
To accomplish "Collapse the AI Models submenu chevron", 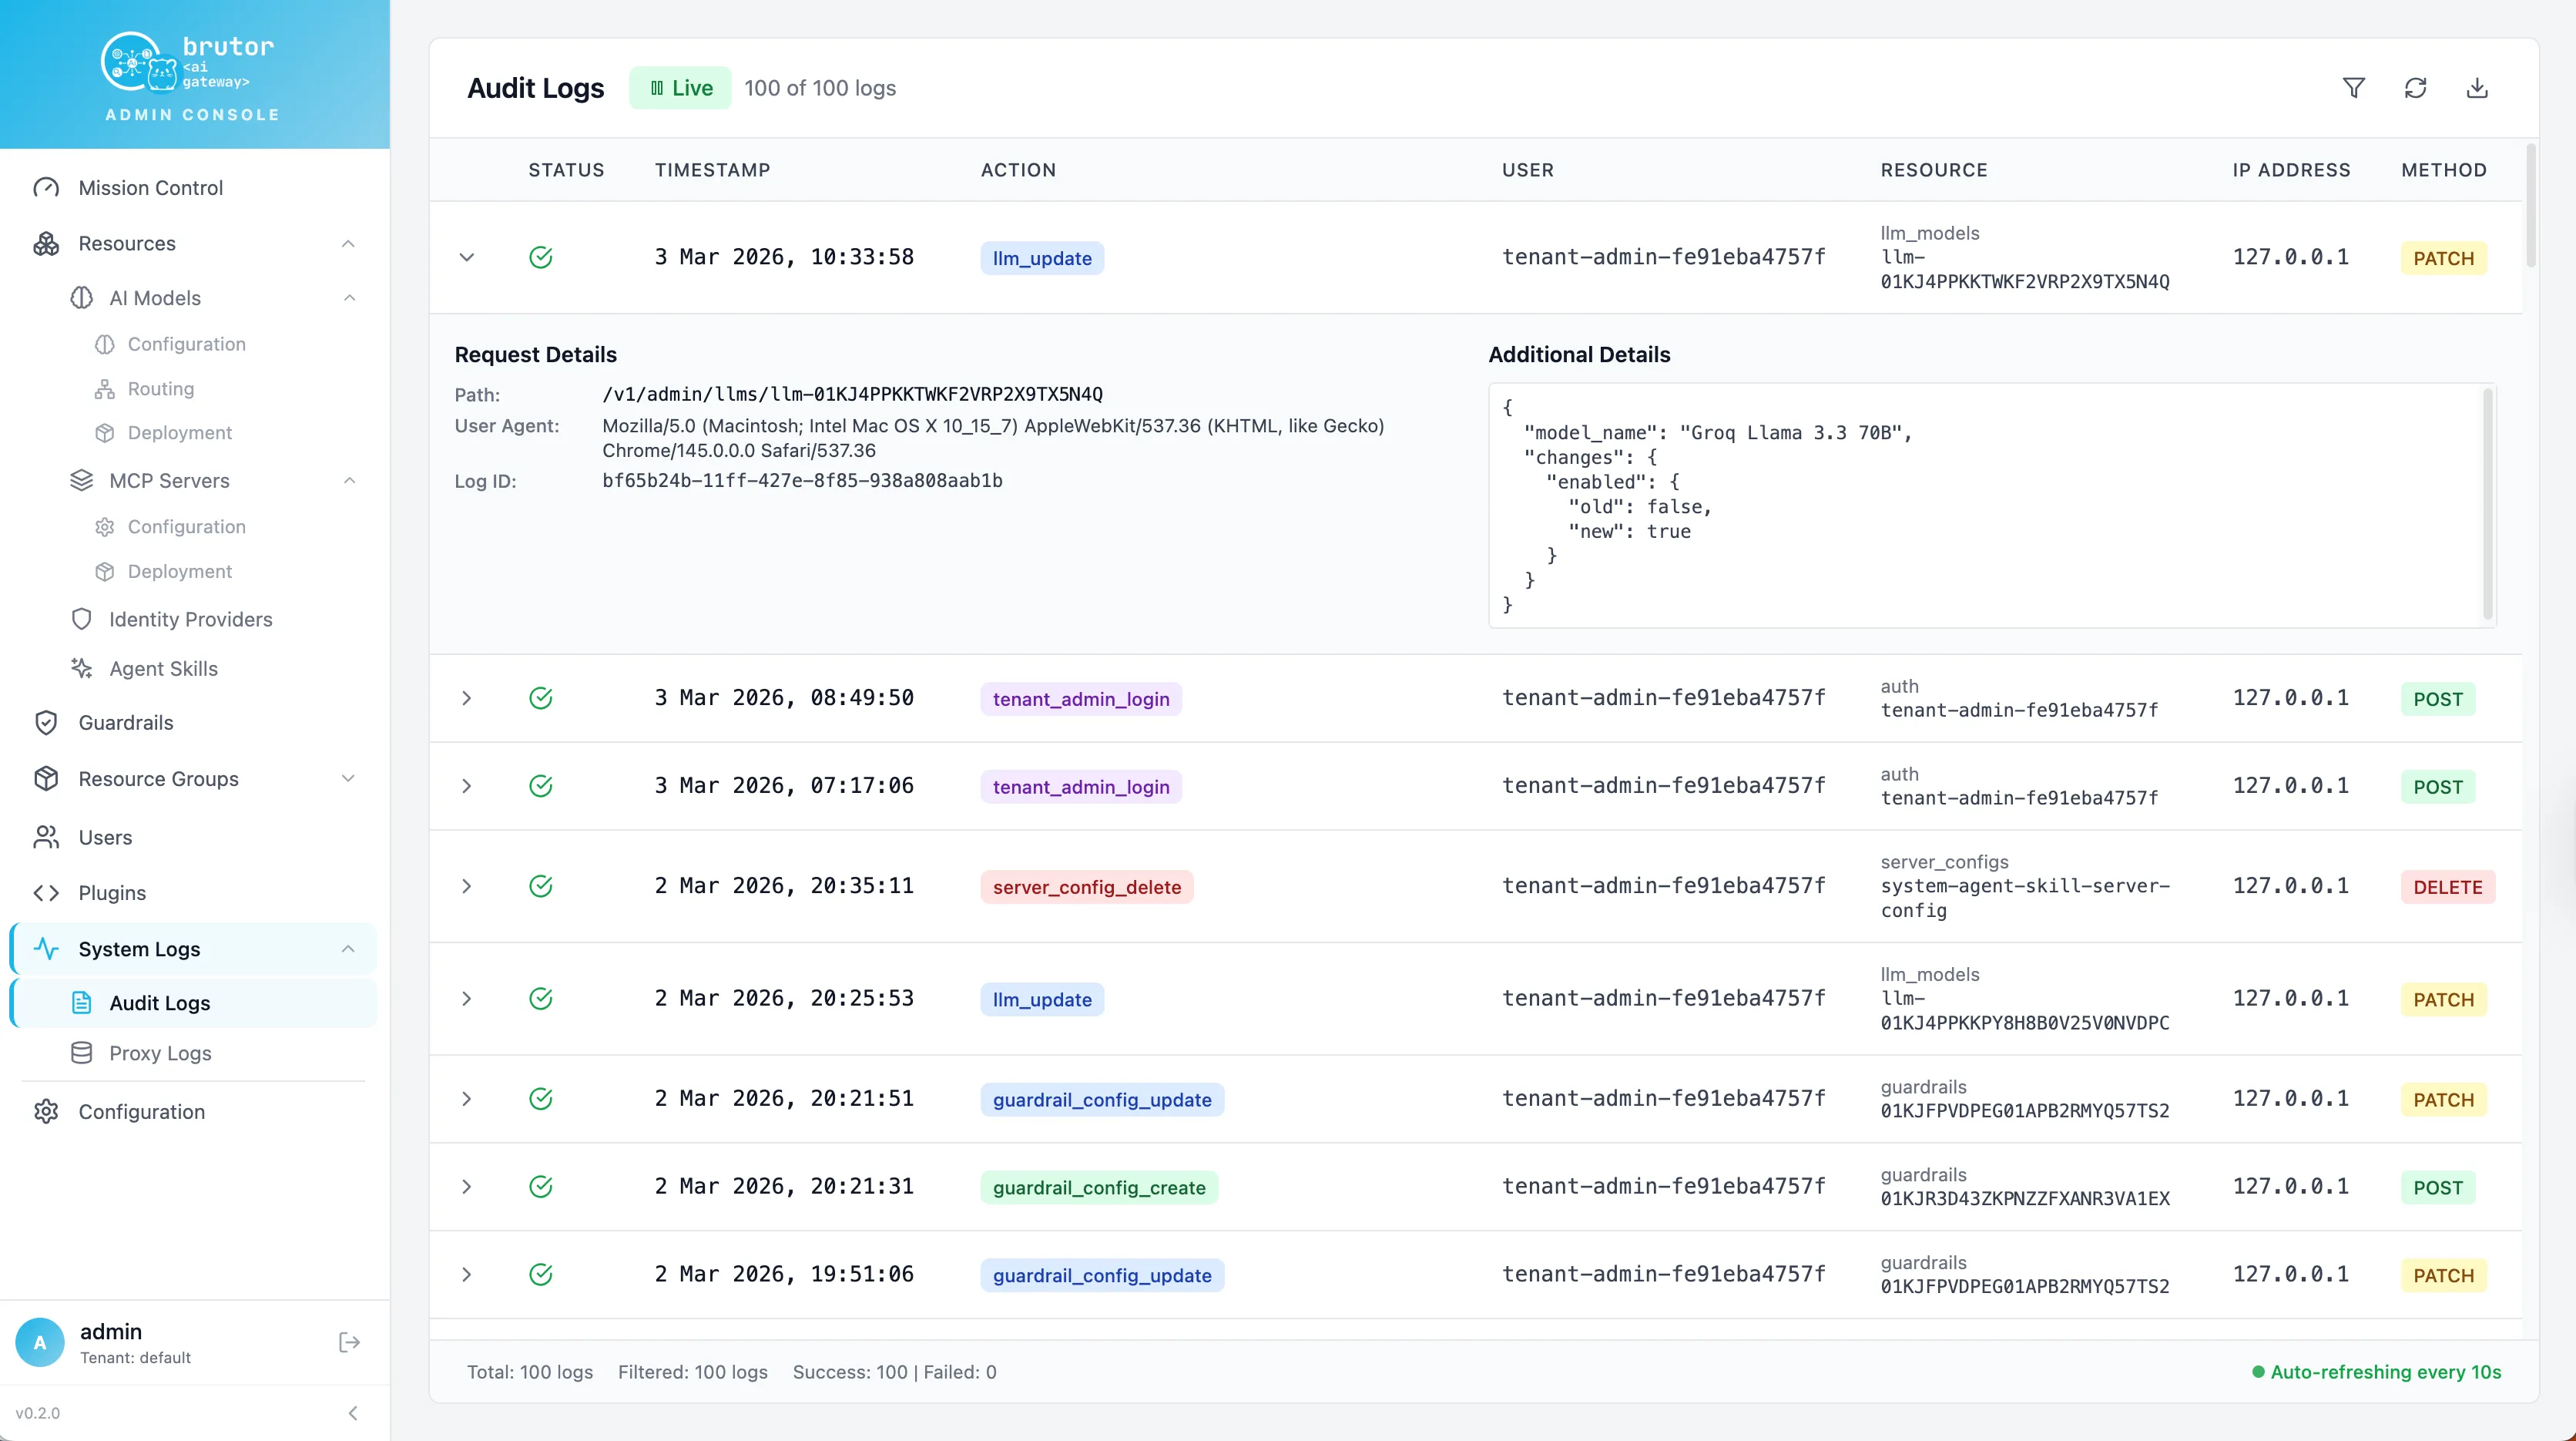I will coord(349,298).
